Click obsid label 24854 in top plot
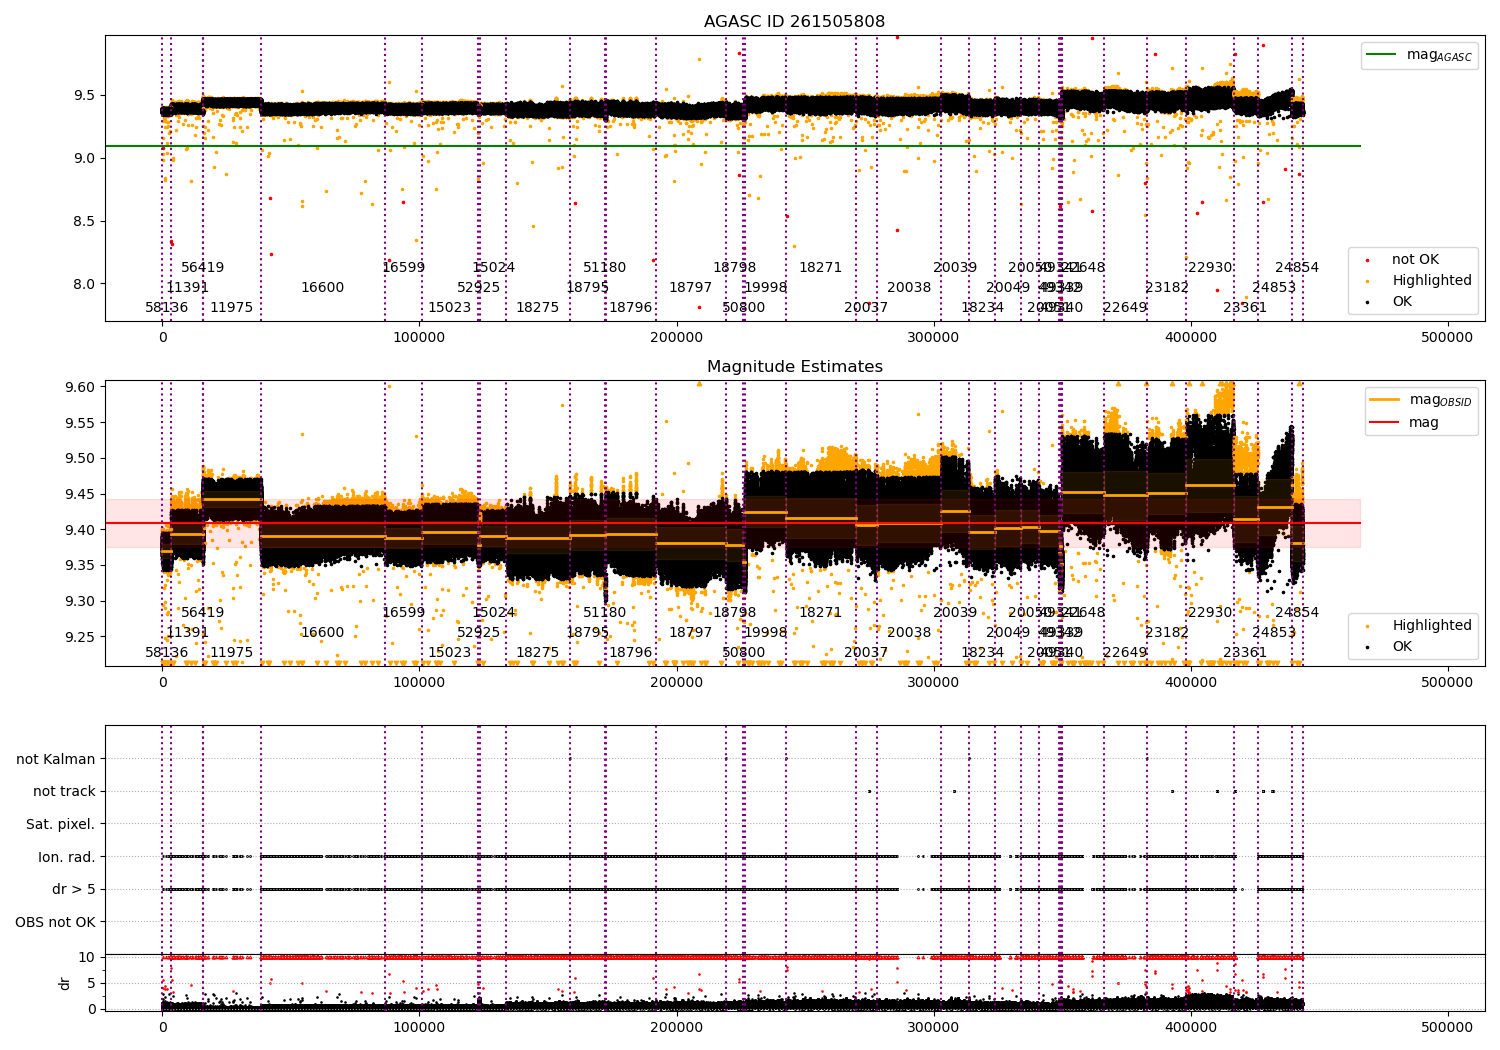The height and width of the screenshot is (1050, 1500). [1297, 268]
